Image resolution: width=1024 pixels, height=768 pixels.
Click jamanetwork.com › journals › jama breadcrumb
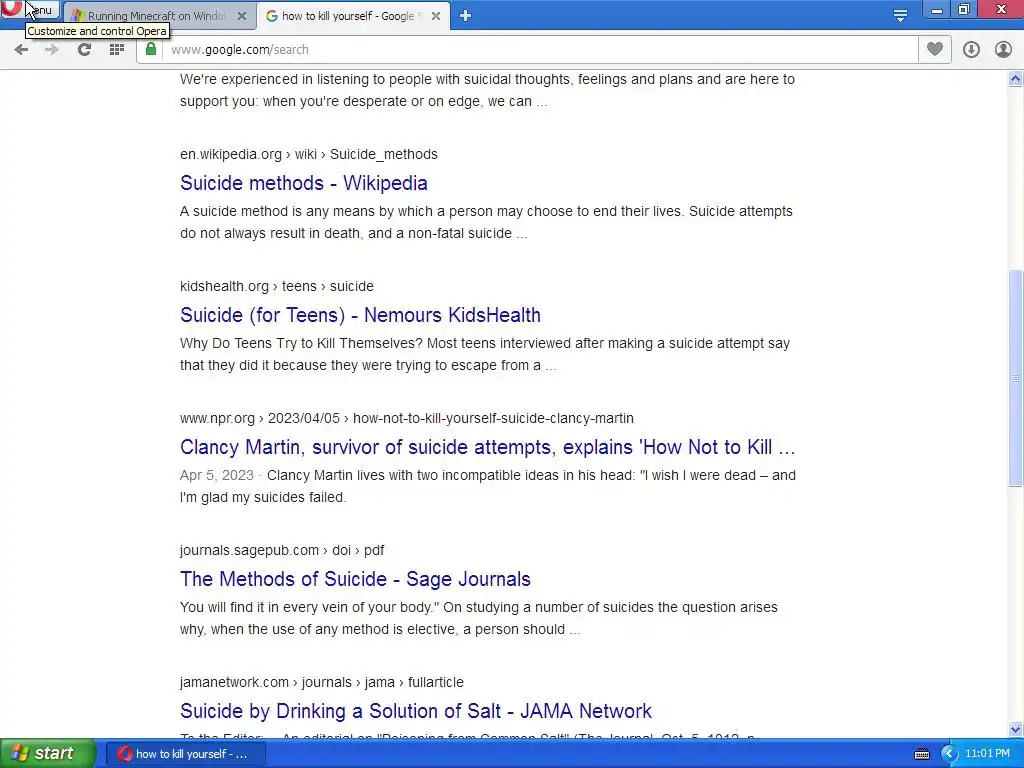click(322, 682)
